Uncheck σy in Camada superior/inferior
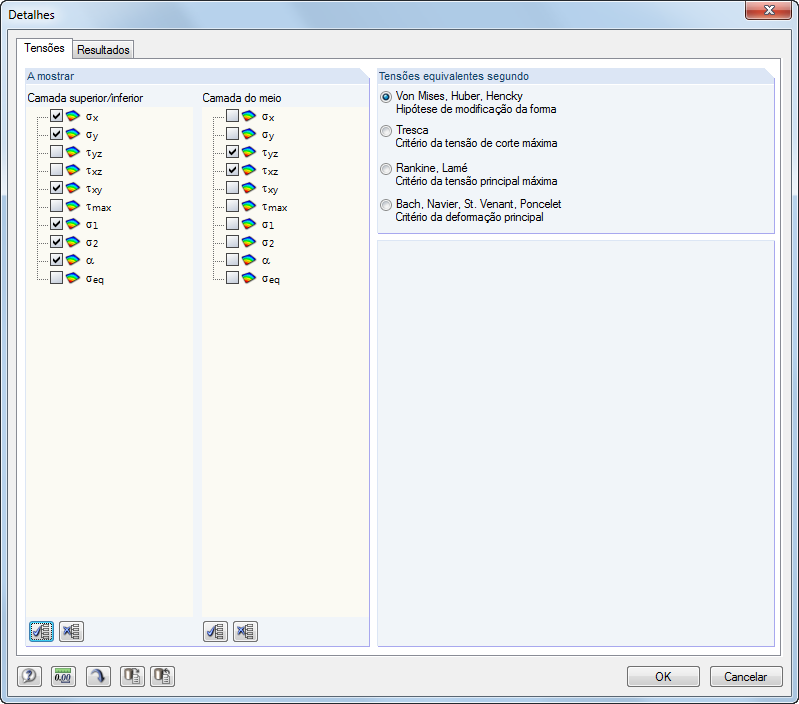Viewport: 799px width, 704px height. 57,134
